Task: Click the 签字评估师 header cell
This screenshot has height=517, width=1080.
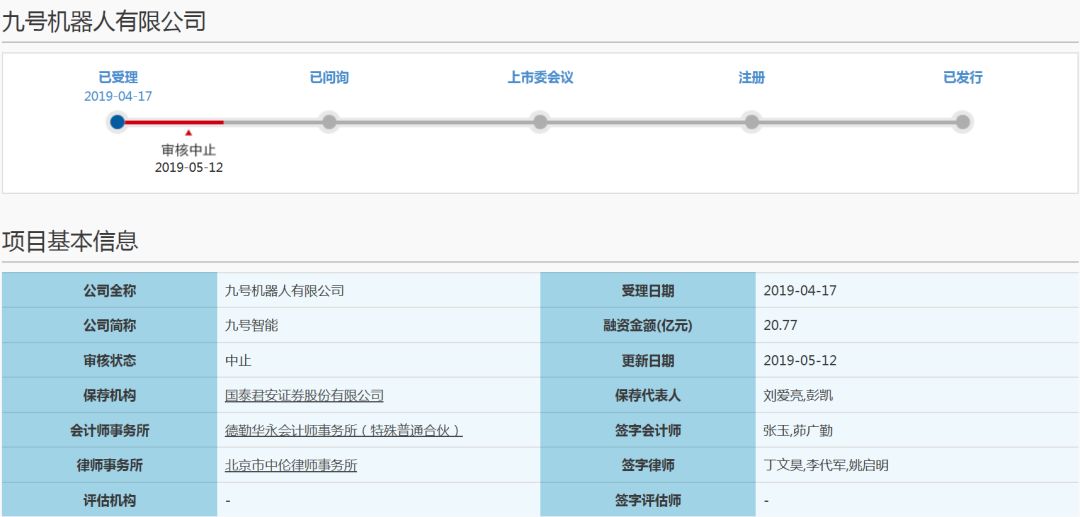Action: [x=648, y=500]
